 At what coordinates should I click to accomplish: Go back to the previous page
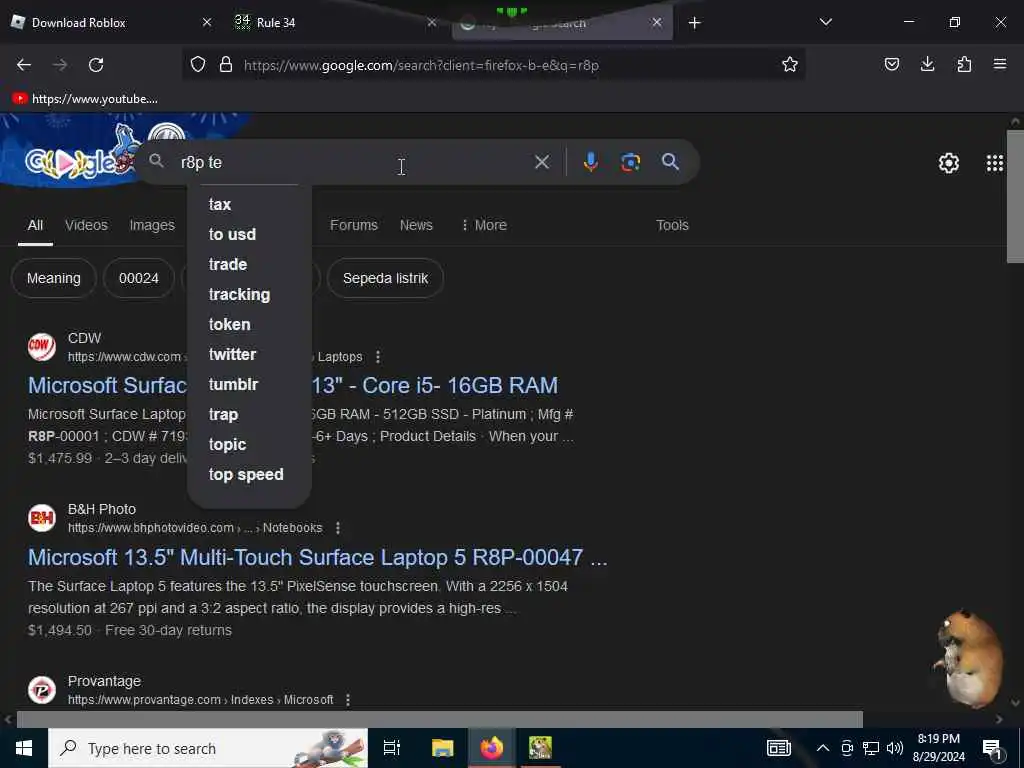pyautogui.click(x=24, y=65)
